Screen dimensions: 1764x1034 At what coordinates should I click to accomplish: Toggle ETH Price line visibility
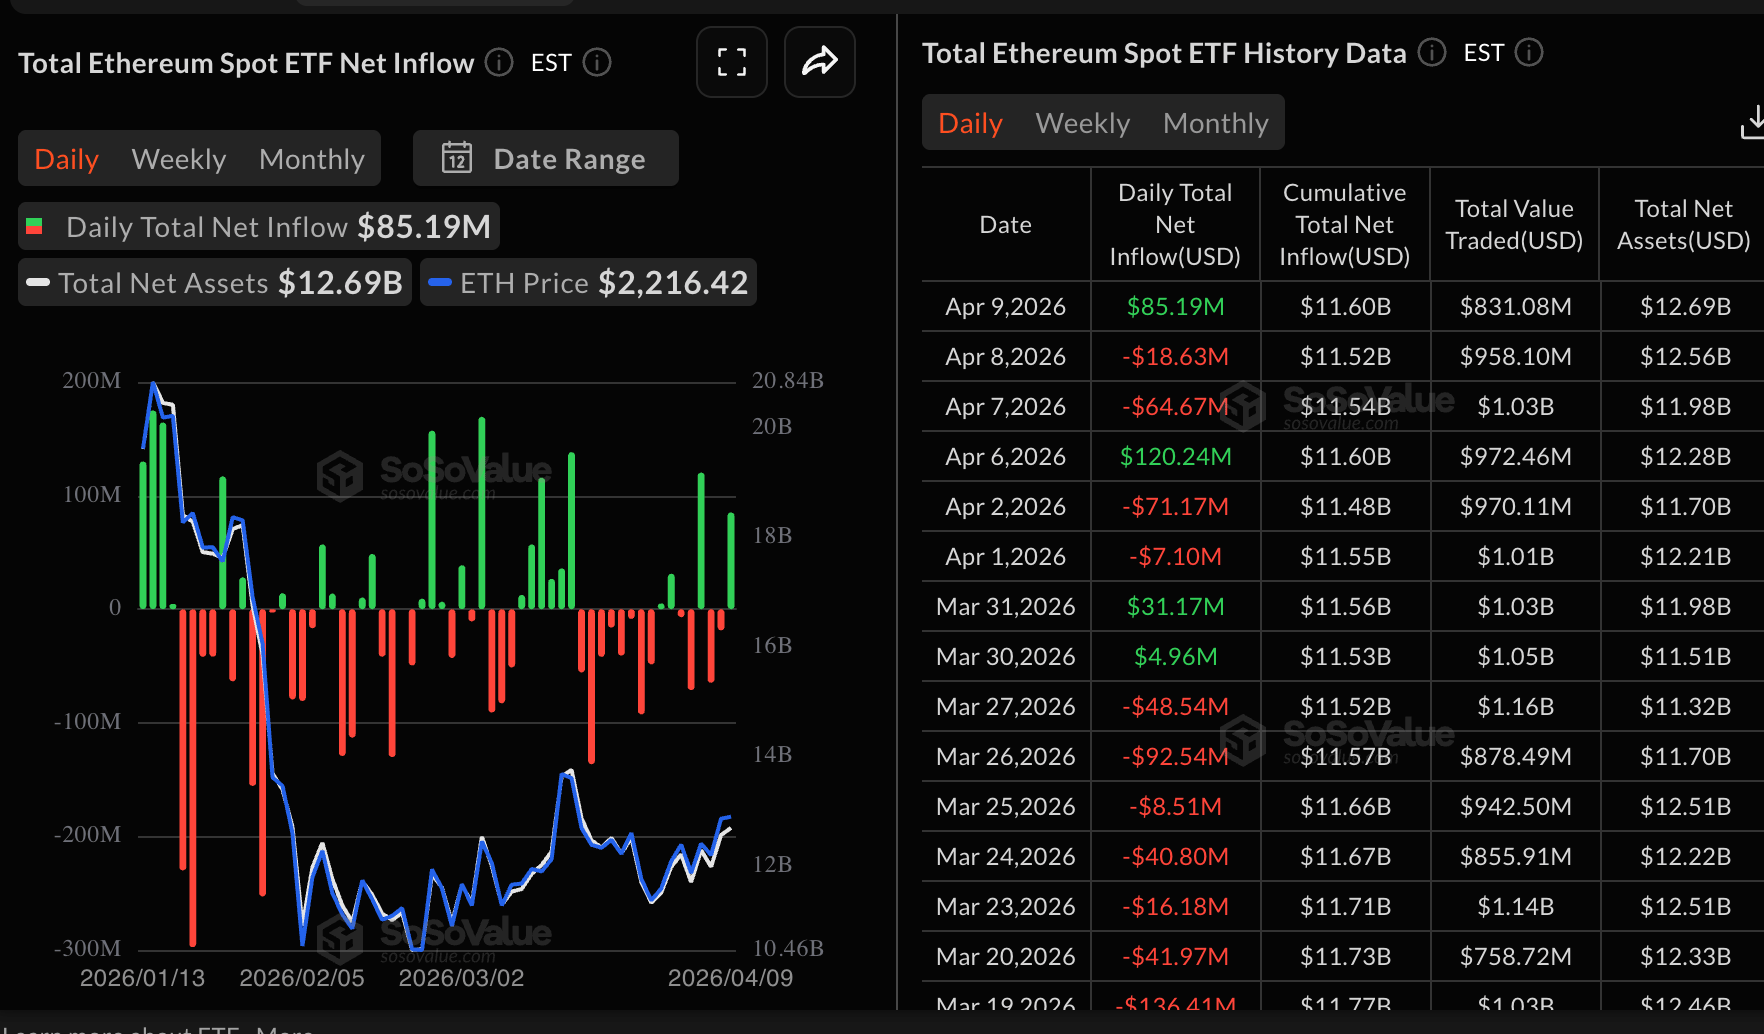click(x=588, y=283)
